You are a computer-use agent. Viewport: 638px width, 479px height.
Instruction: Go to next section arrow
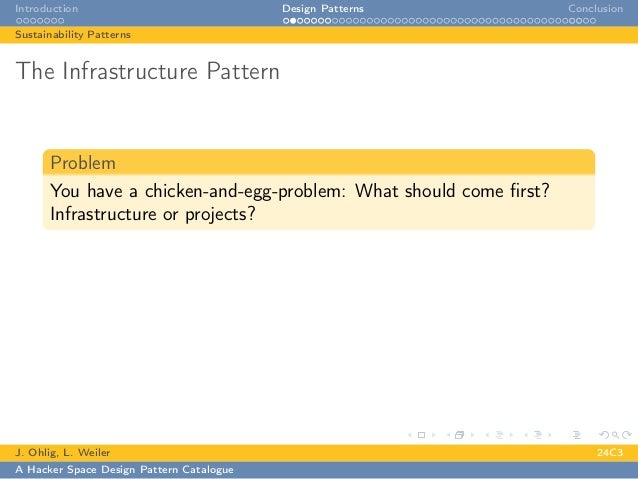click(x=550, y=435)
